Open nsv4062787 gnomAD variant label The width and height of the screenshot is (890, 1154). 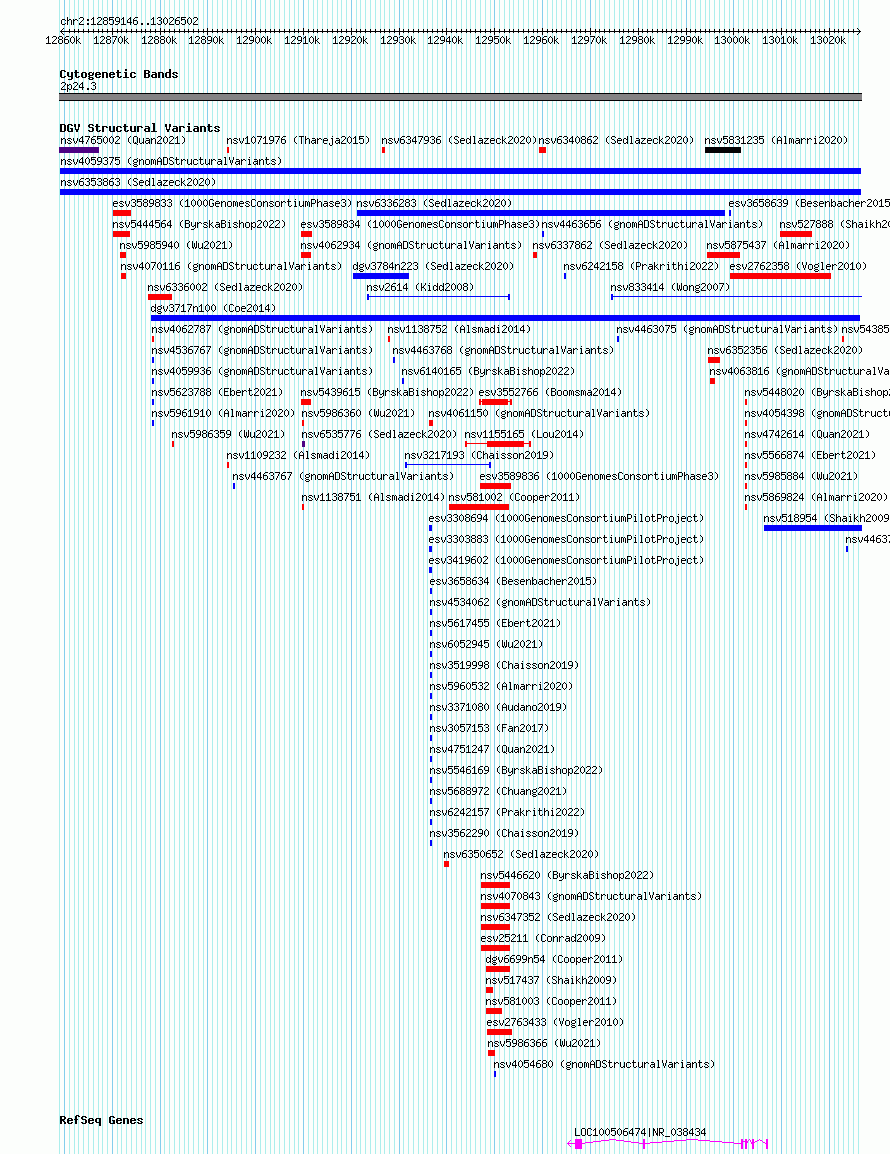pos(262,329)
